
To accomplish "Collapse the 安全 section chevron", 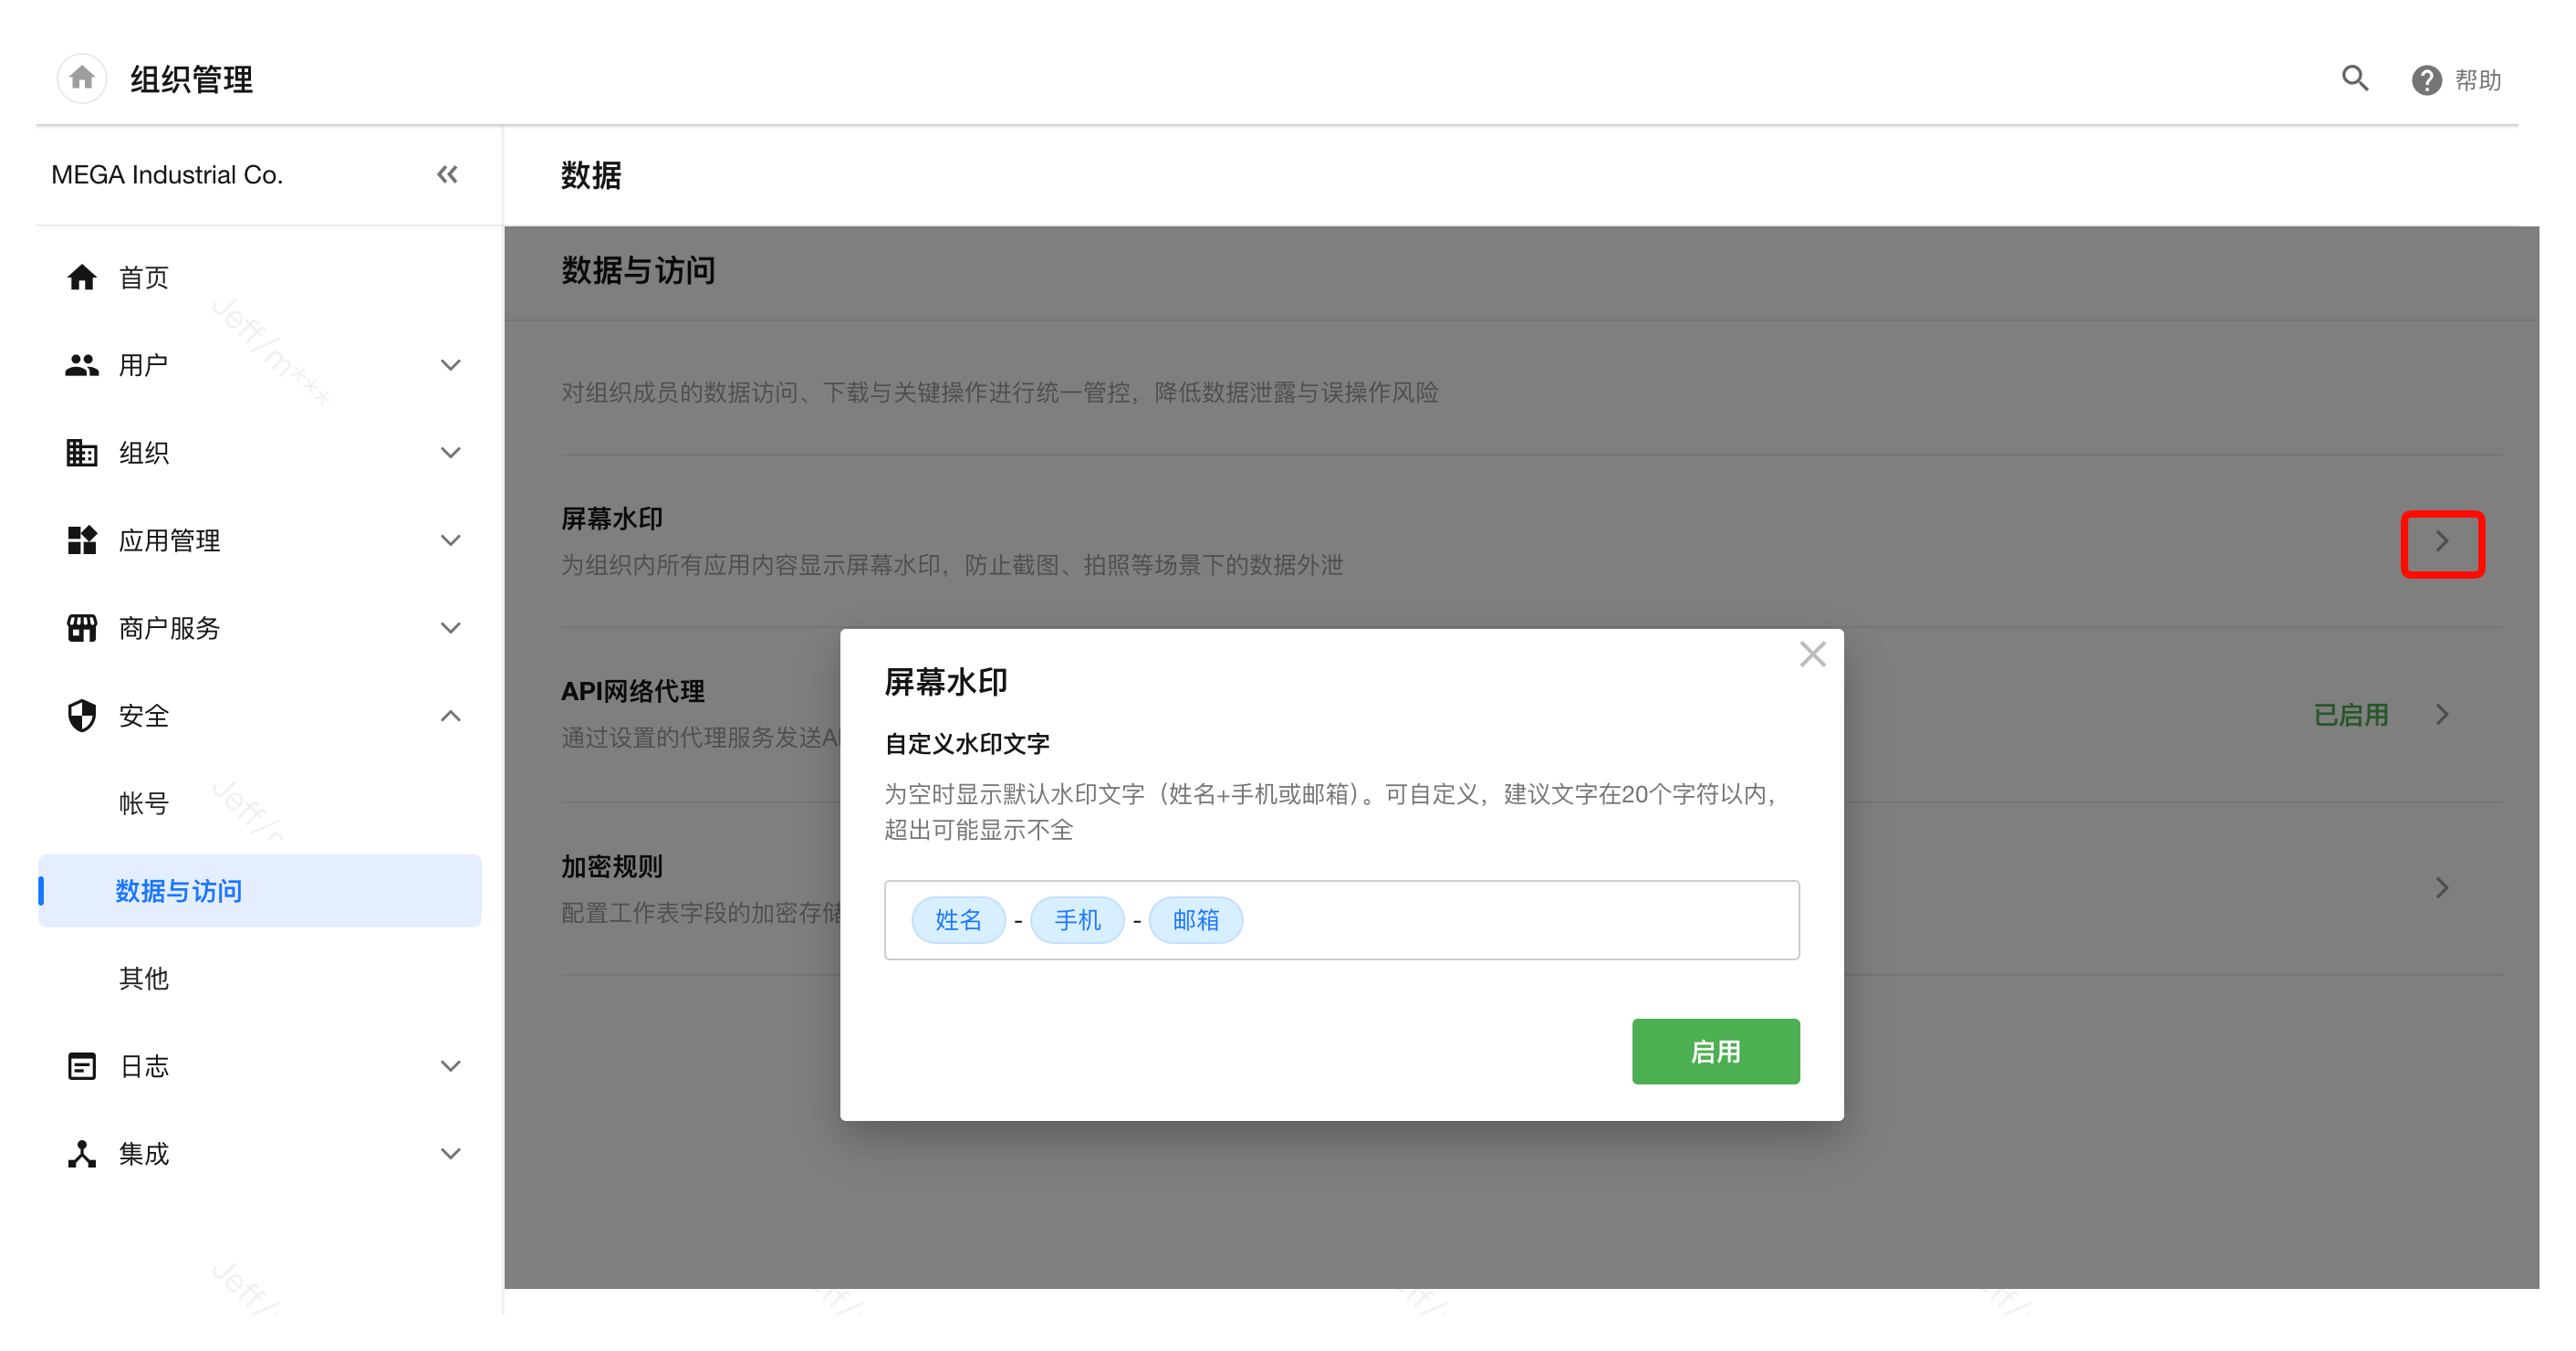I will [x=451, y=716].
